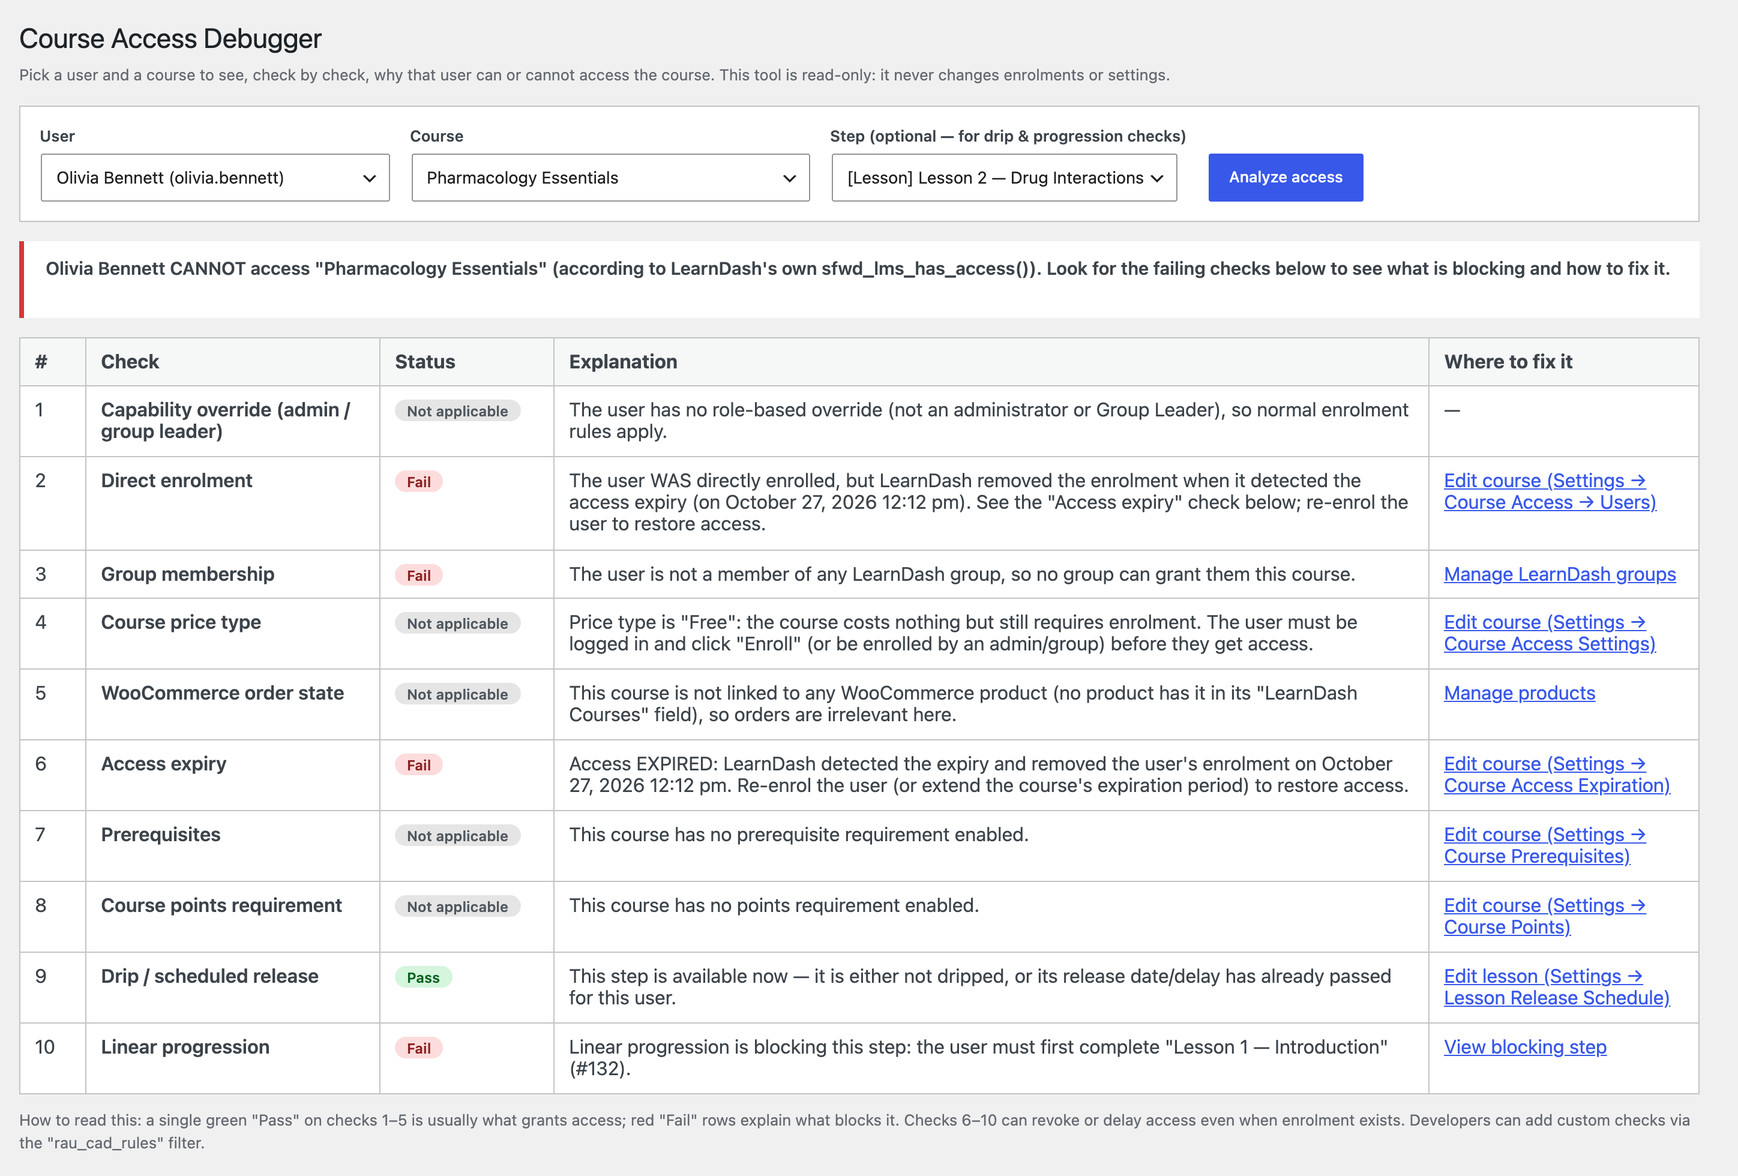Click the WooCommerce order state check name

[222, 693]
